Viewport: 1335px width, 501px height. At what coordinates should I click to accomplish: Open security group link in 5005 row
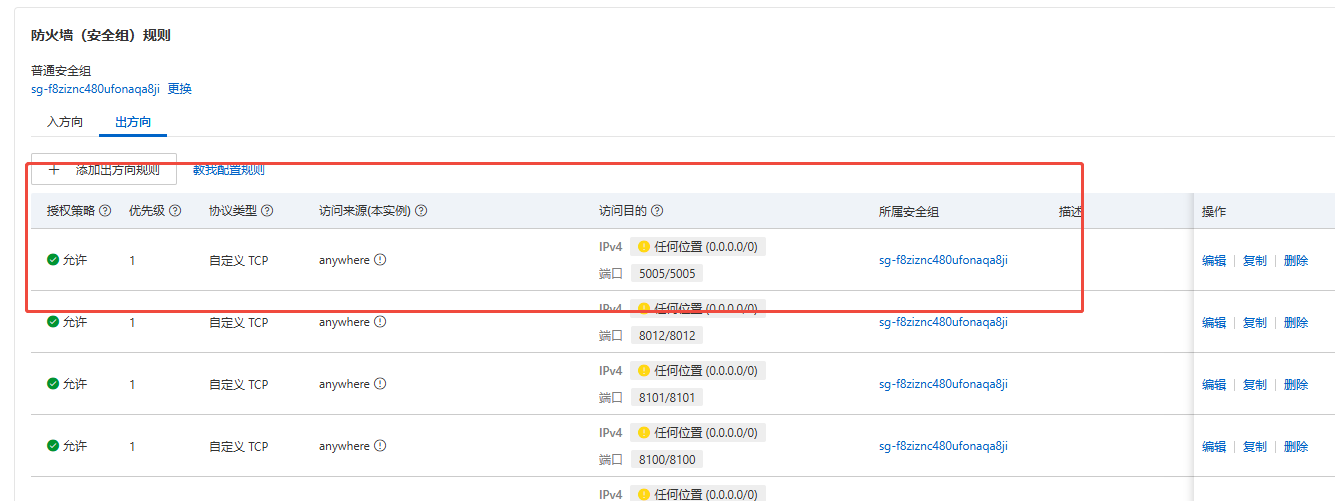pyautogui.click(x=943, y=260)
